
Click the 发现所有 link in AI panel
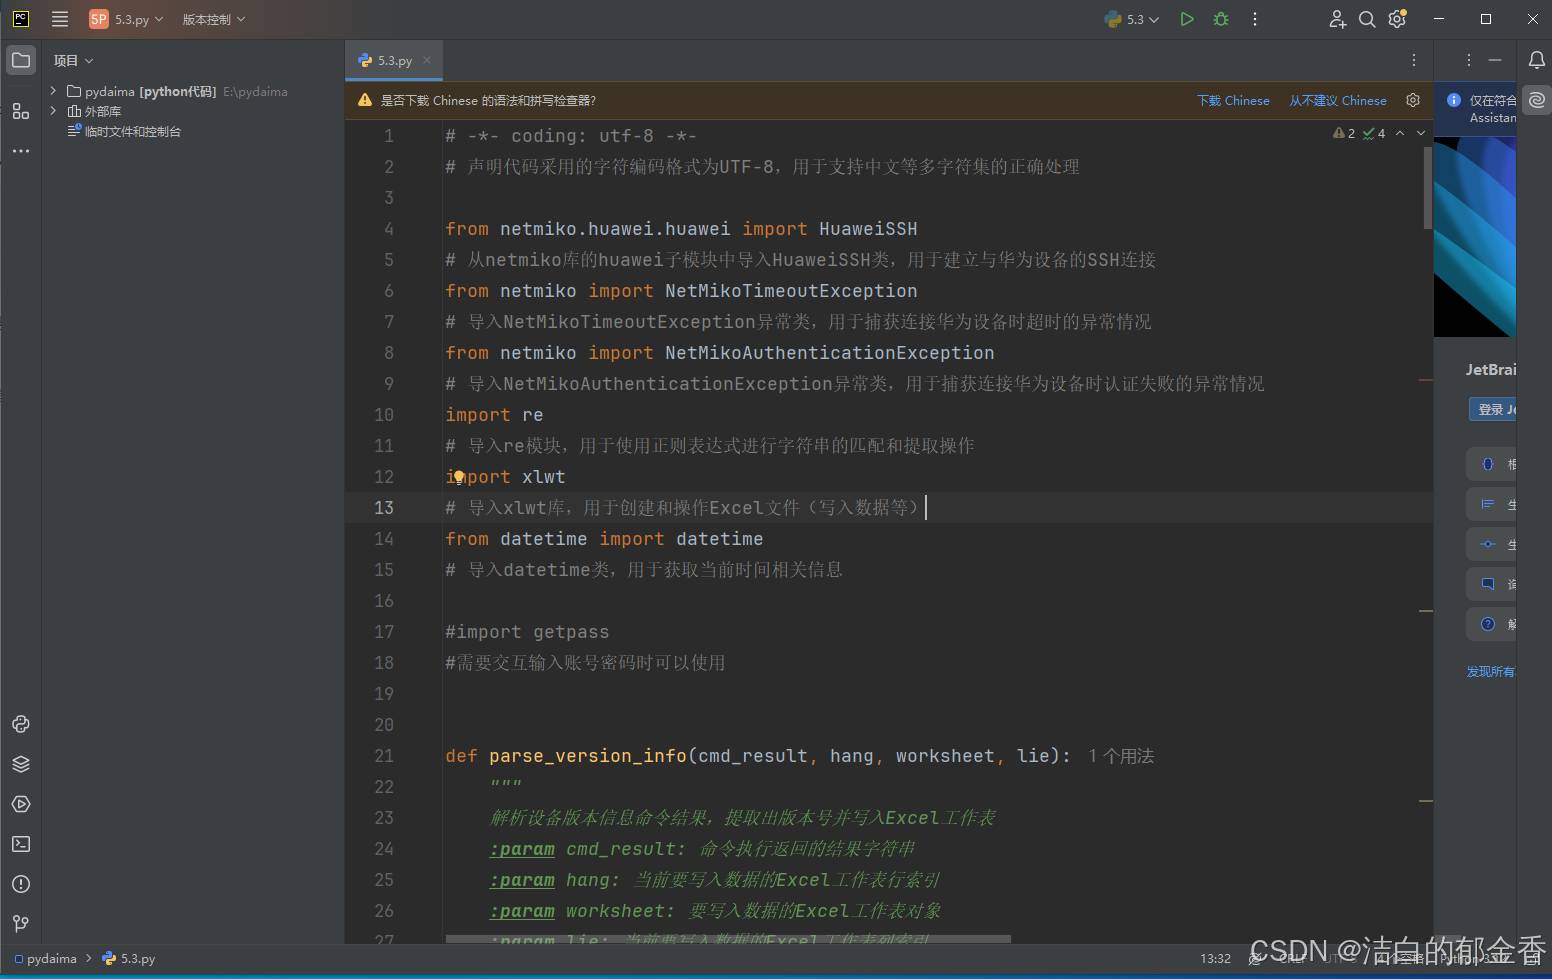tap(1490, 671)
